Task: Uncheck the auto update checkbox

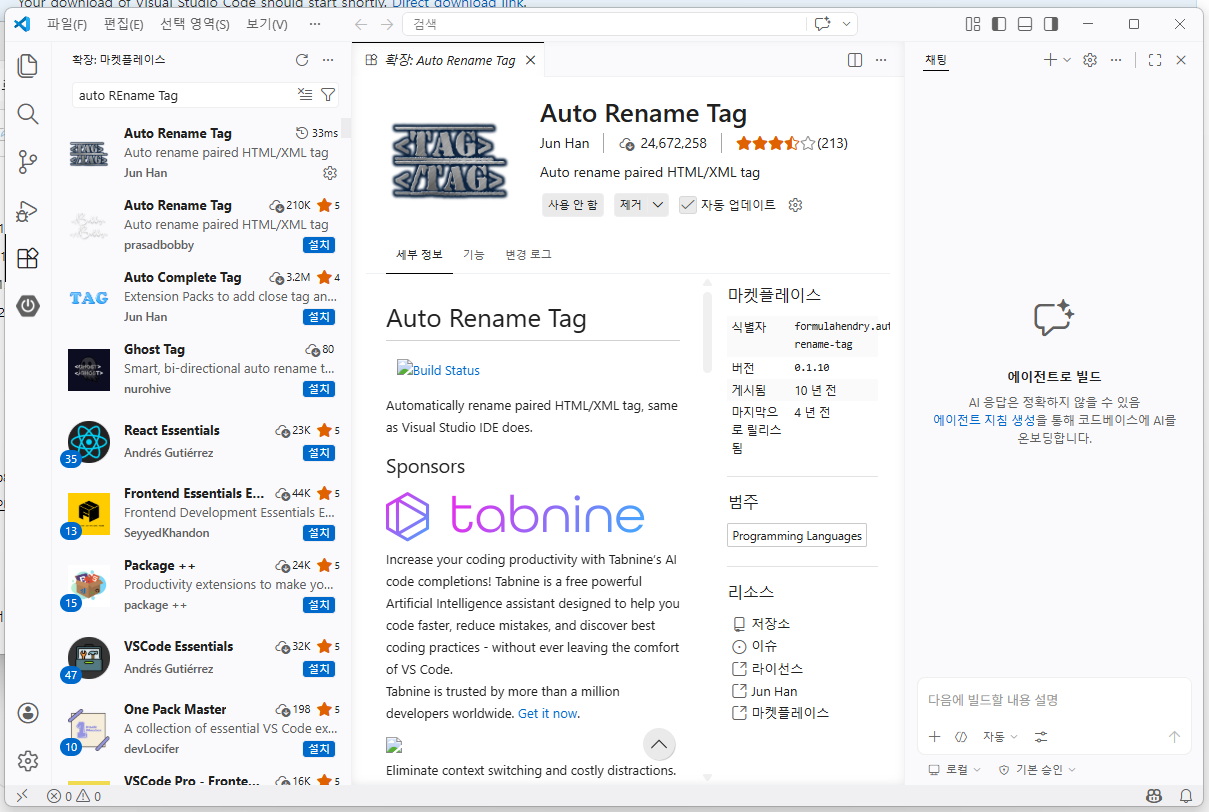Action: pos(688,205)
